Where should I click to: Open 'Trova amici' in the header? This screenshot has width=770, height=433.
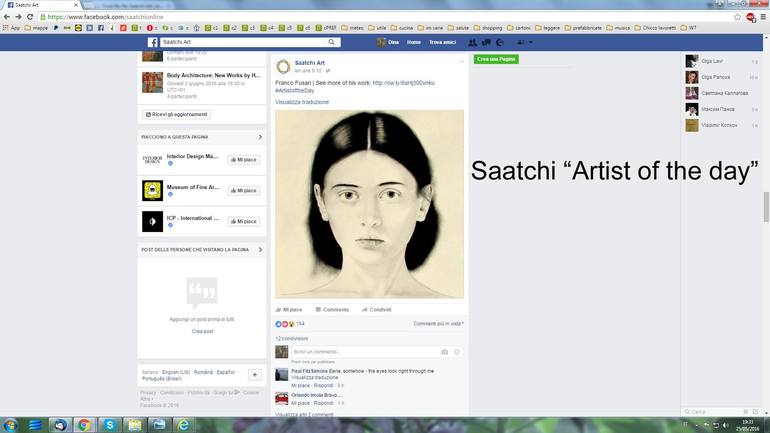442,43
